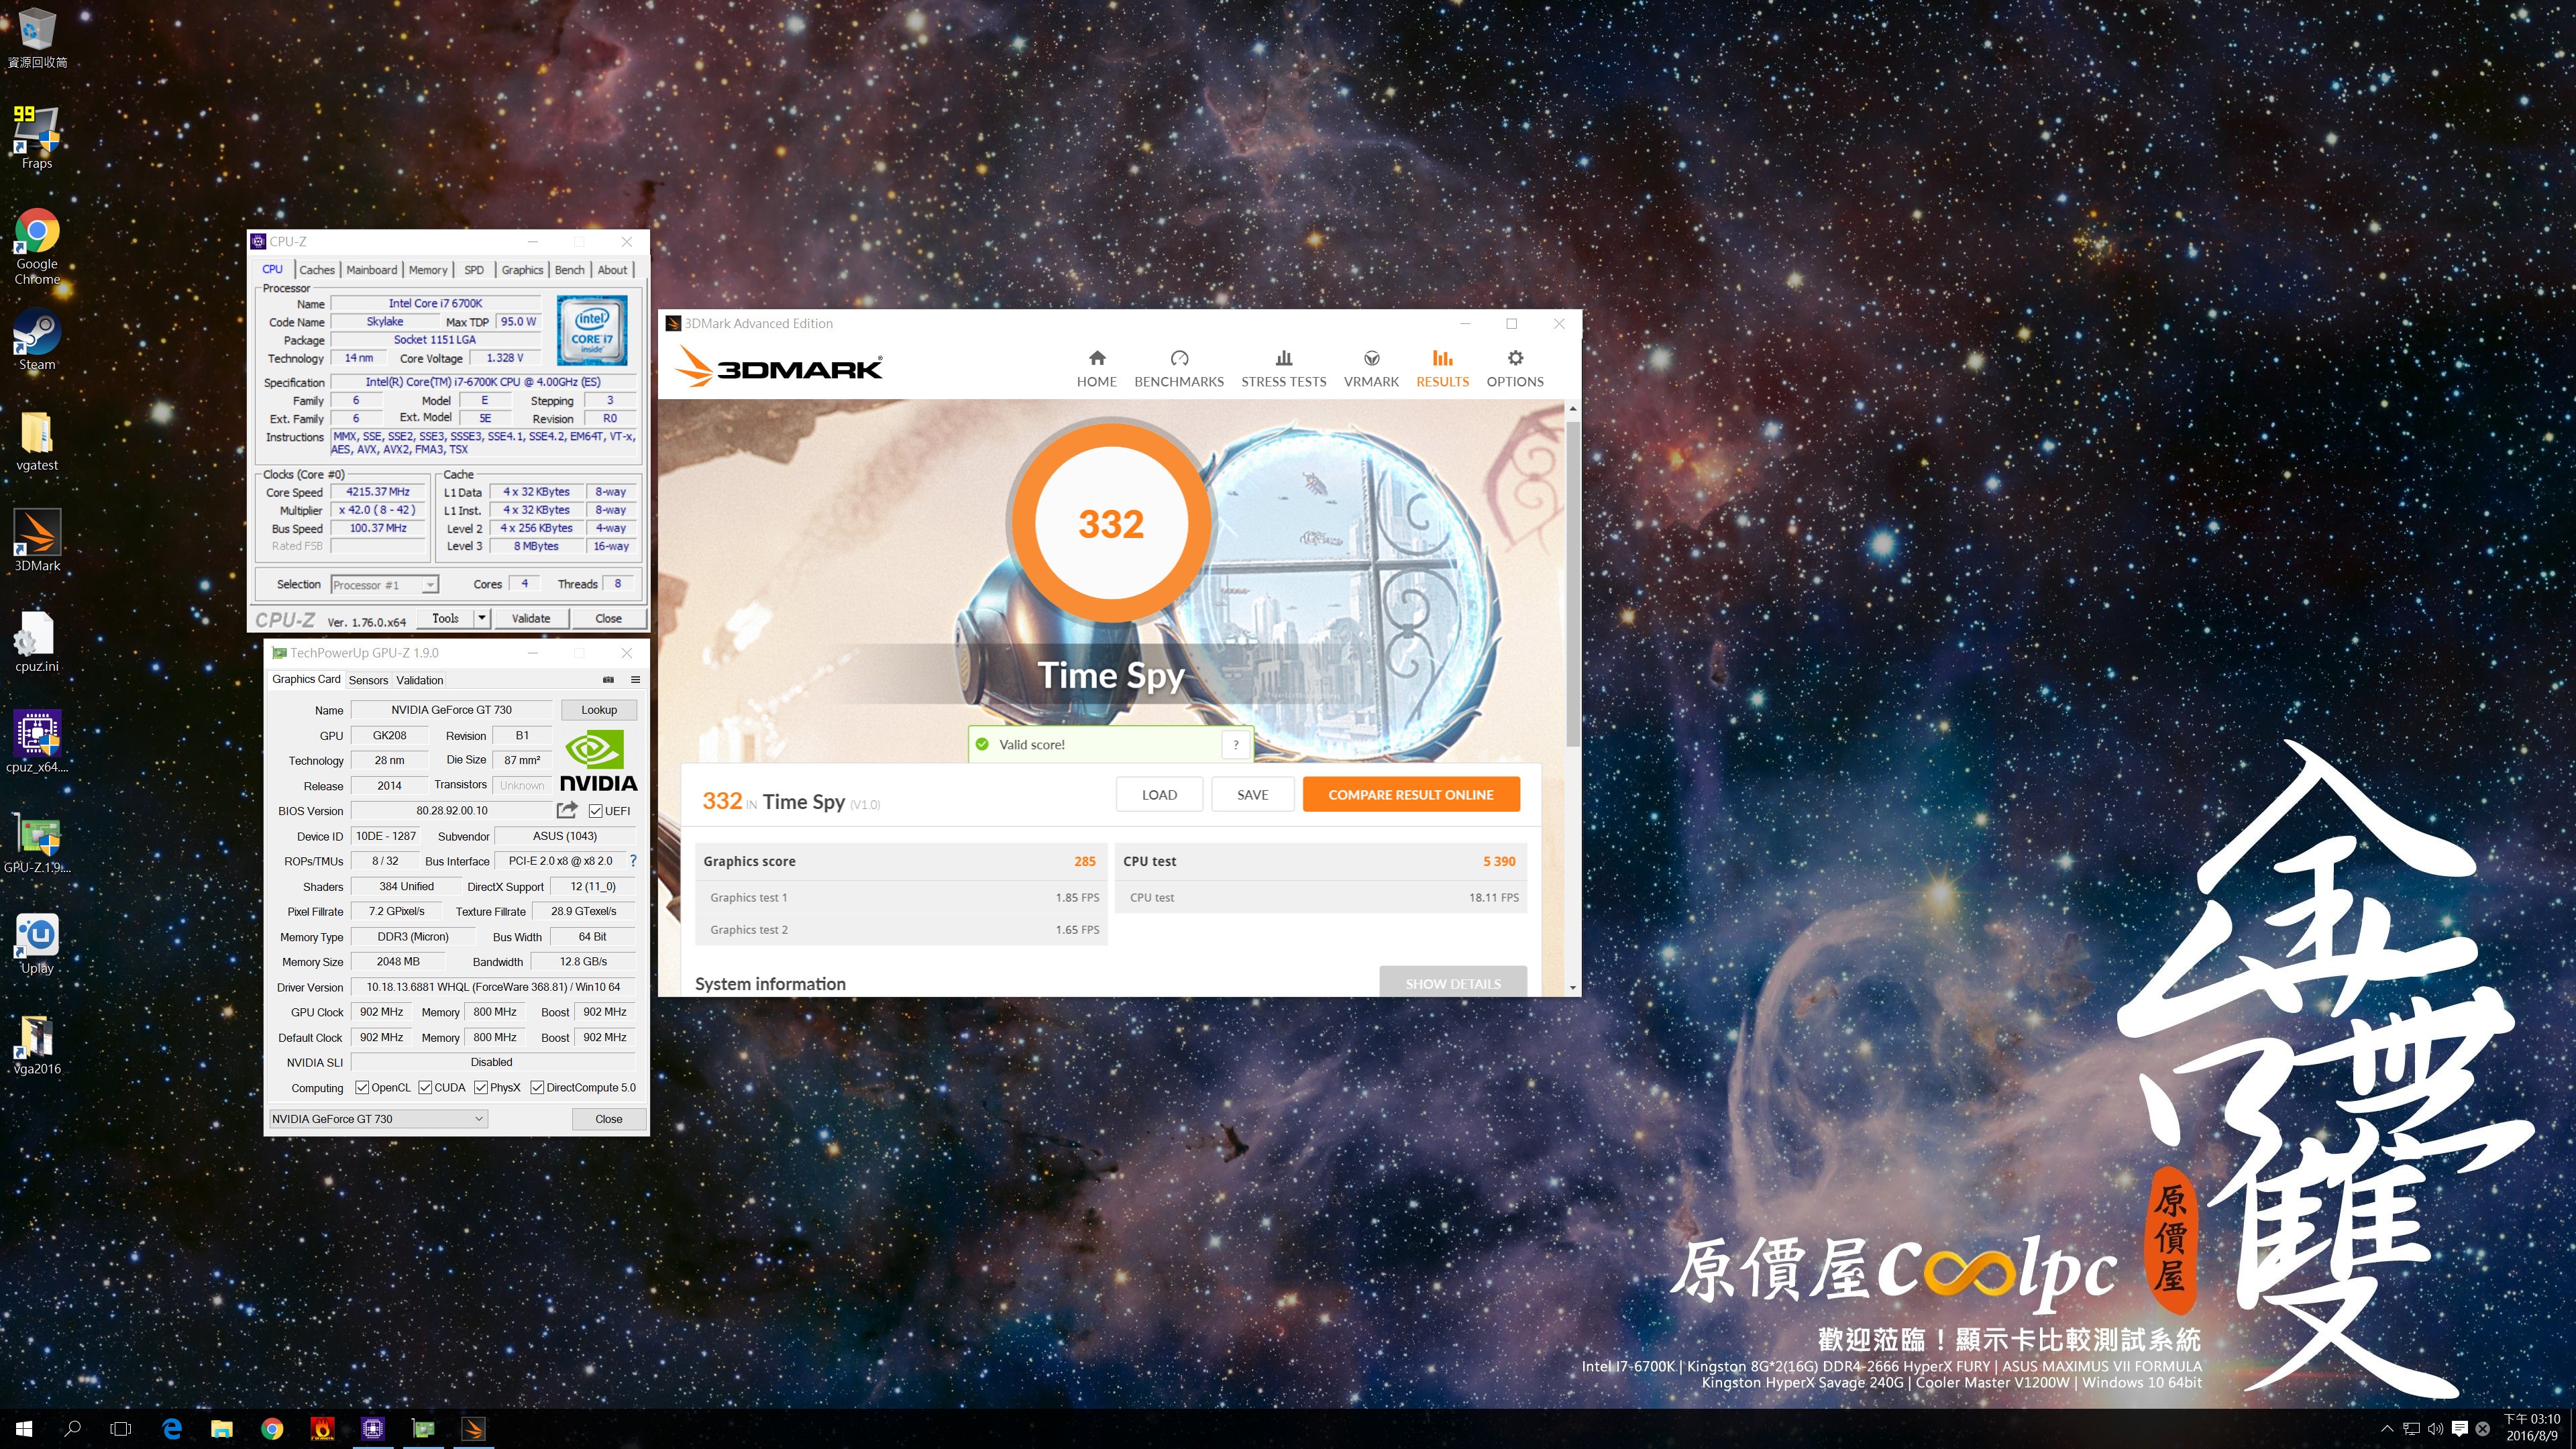Open OPTIONS gear in 3DMark
Viewport: 2576px width, 1449px height.
click(x=1515, y=369)
